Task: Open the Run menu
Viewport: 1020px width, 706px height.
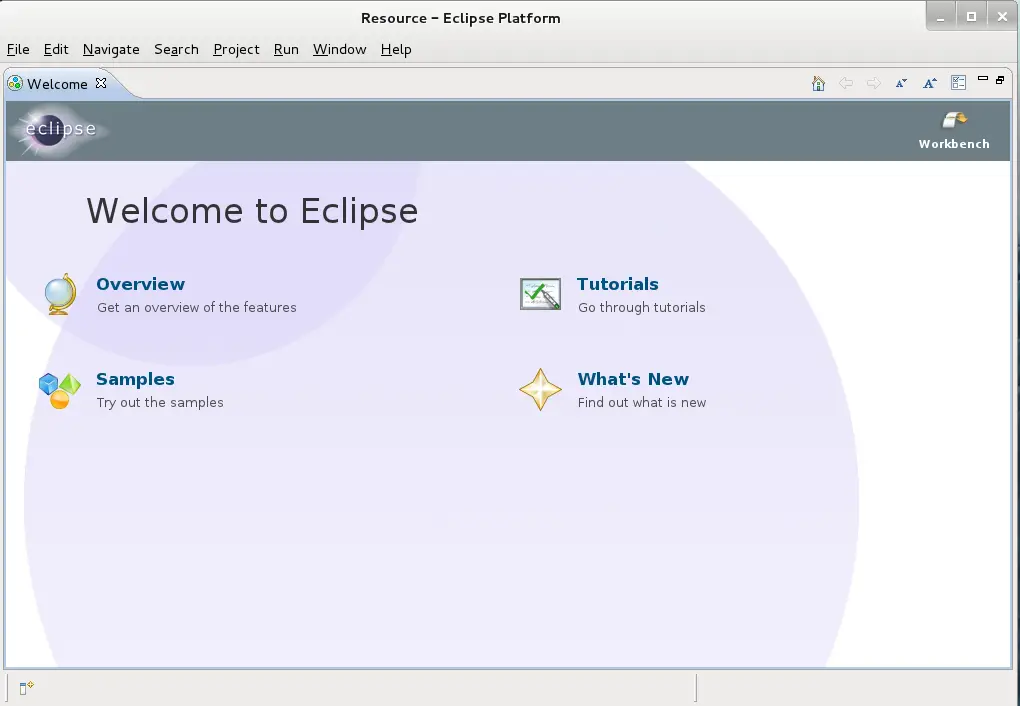Action: tap(286, 49)
